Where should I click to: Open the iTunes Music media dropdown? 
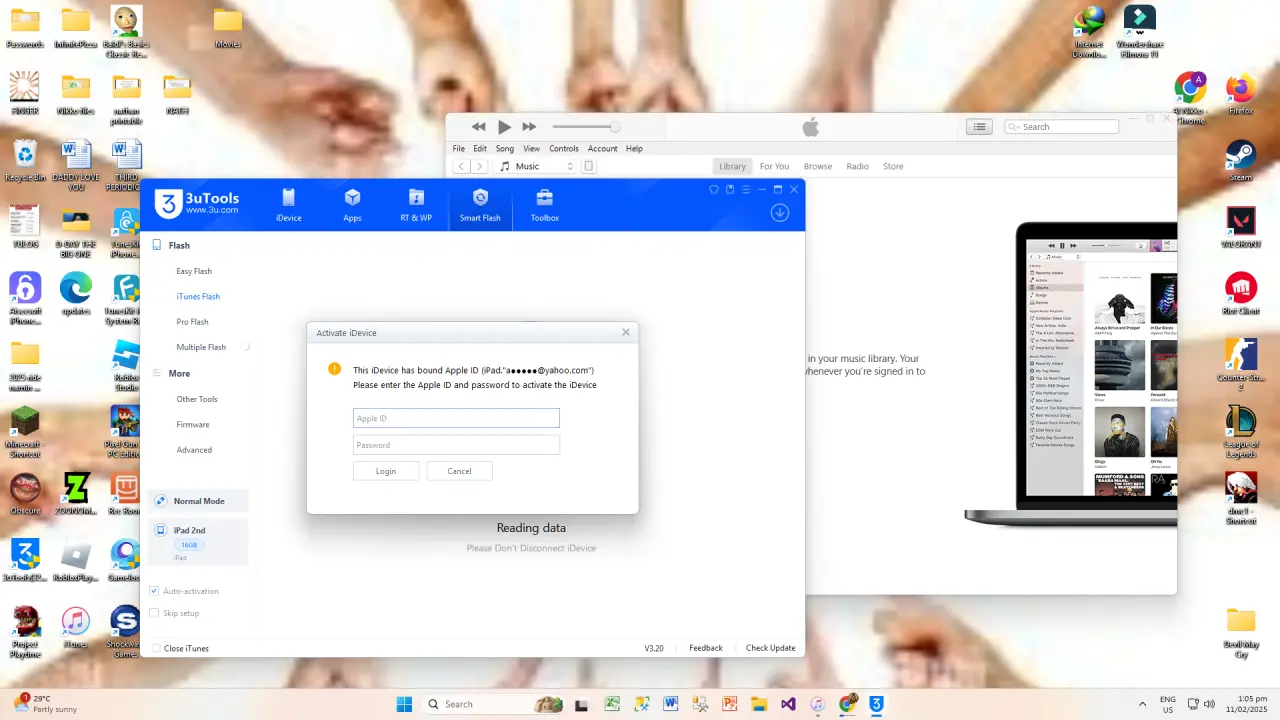click(537, 166)
